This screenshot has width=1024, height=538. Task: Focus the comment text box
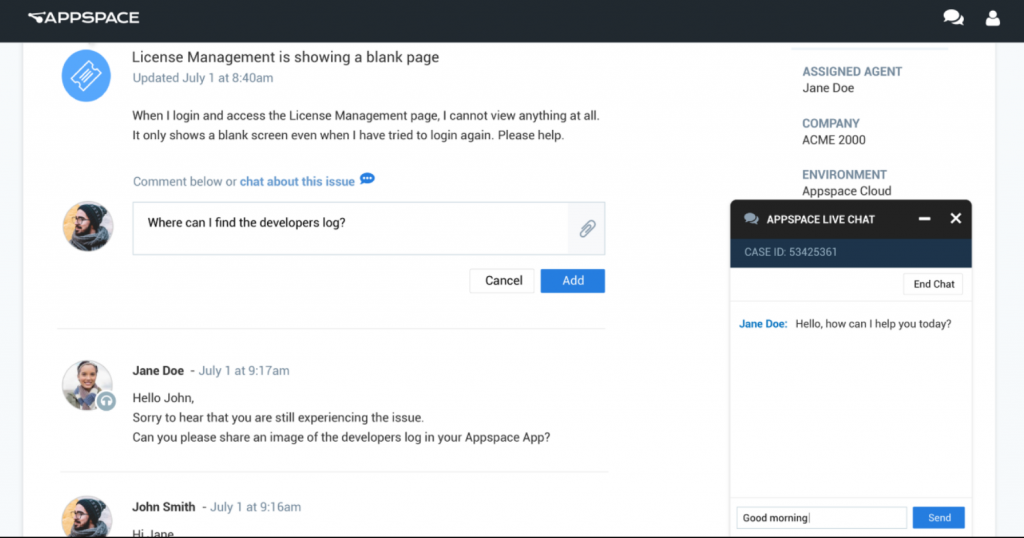[351, 229]
